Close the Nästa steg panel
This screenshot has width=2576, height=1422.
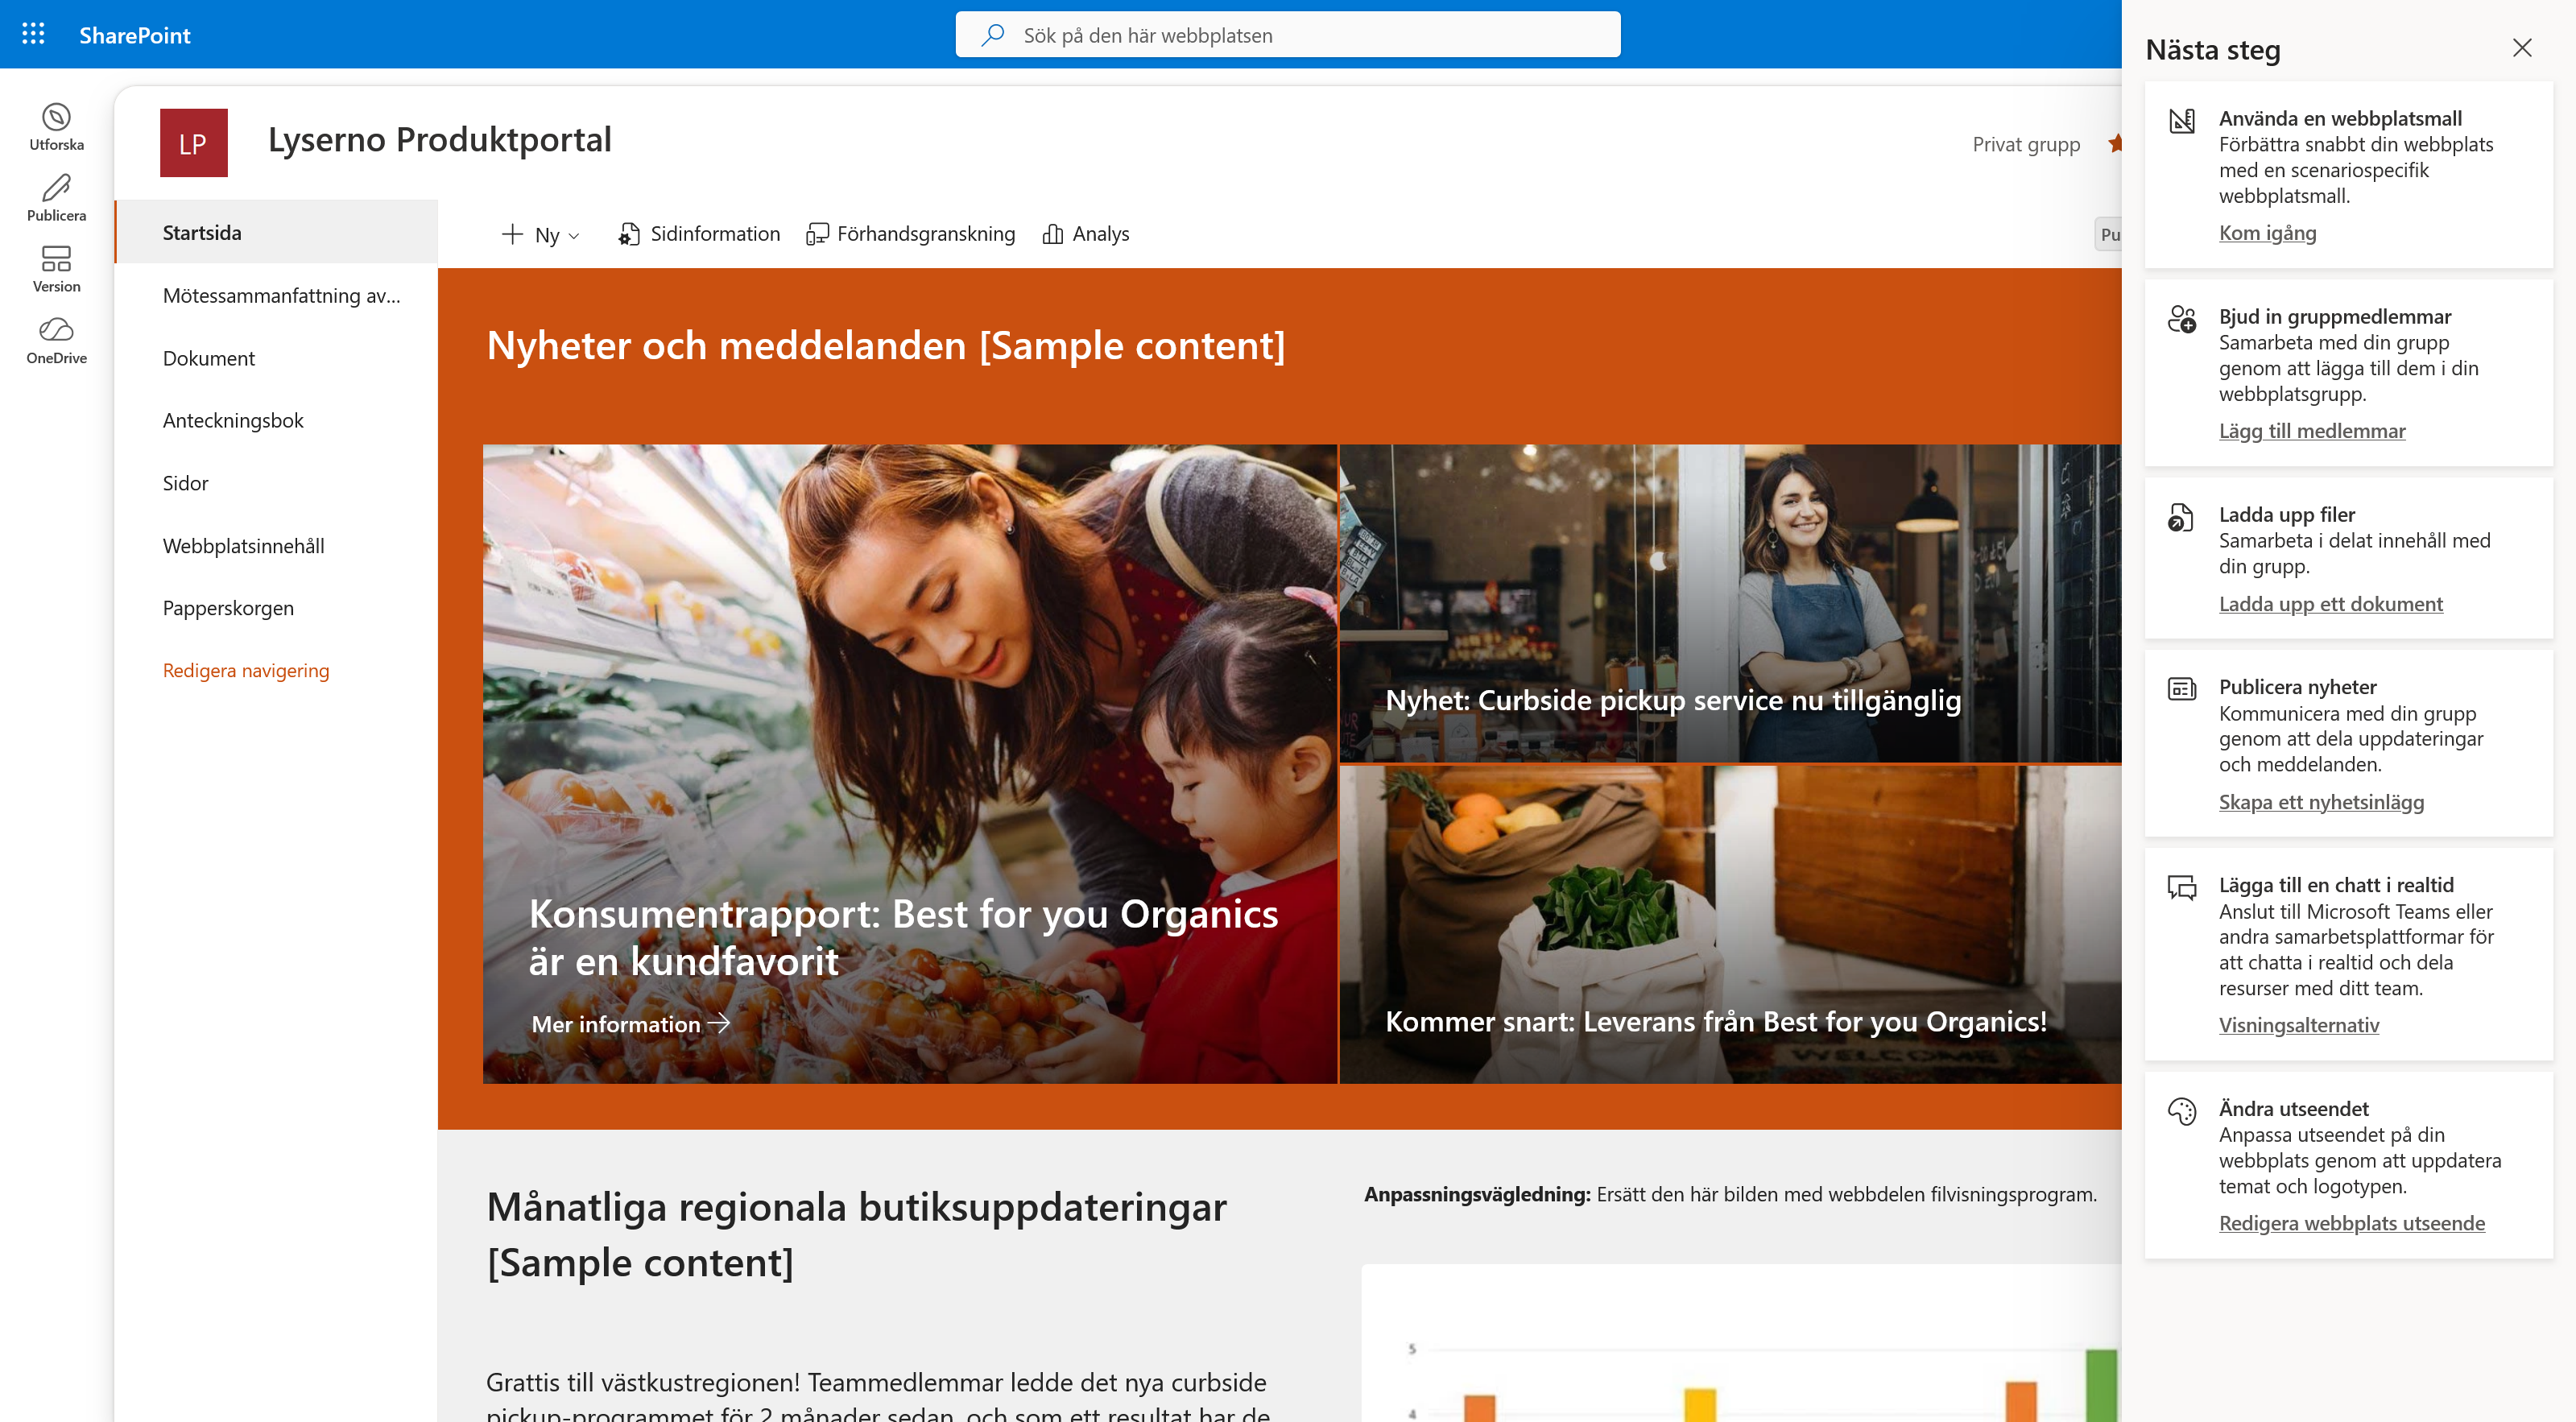[x=2522, y=48]
